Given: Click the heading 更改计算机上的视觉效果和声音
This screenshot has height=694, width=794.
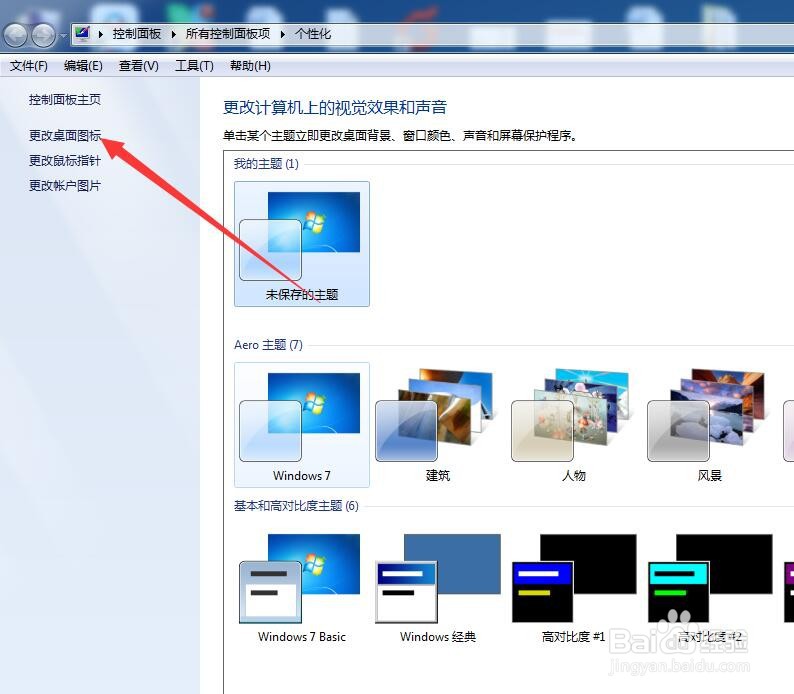Looking at the screenshot, I should pos(335,107).
